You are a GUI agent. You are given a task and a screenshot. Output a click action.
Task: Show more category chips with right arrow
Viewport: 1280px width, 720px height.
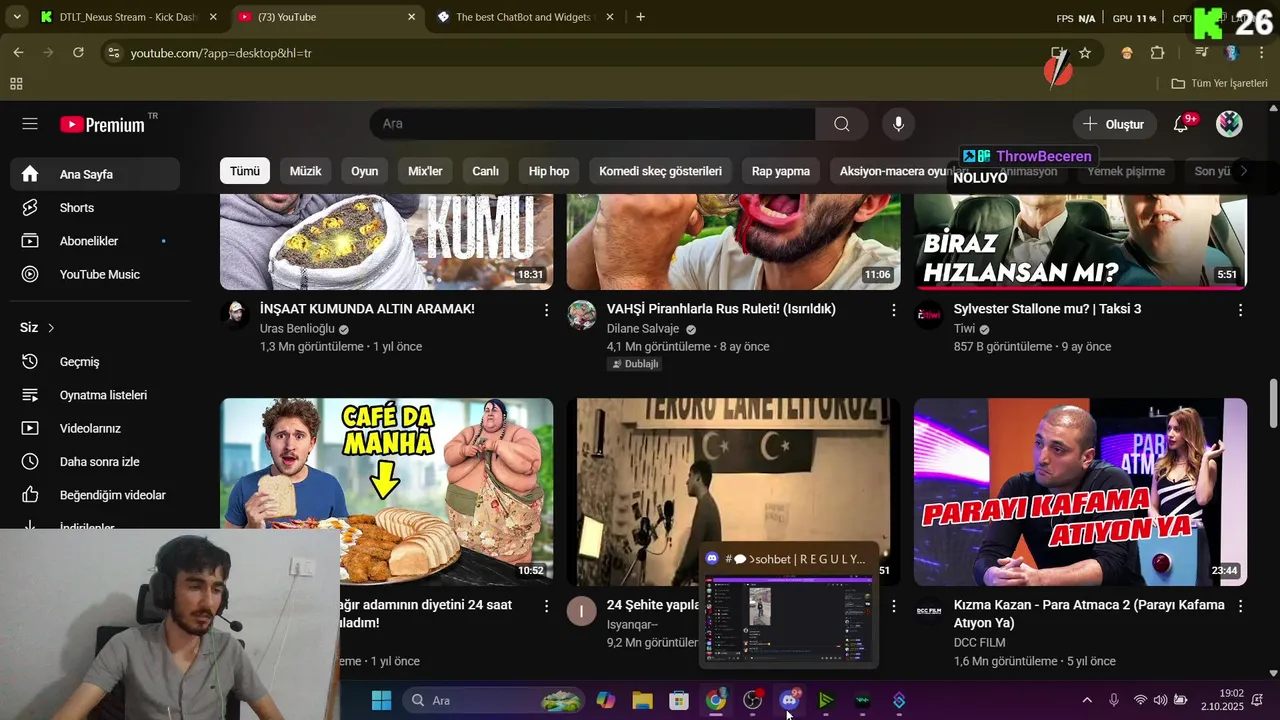(x=1243, y=171)
